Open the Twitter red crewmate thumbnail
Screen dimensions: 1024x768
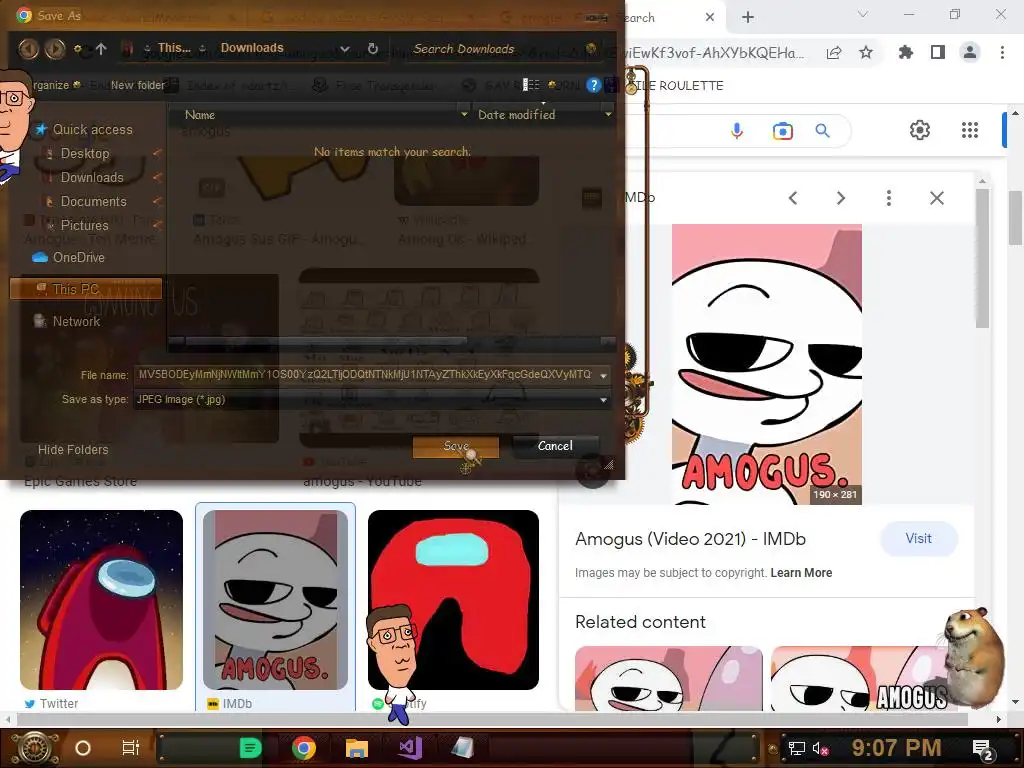[101, 600]
